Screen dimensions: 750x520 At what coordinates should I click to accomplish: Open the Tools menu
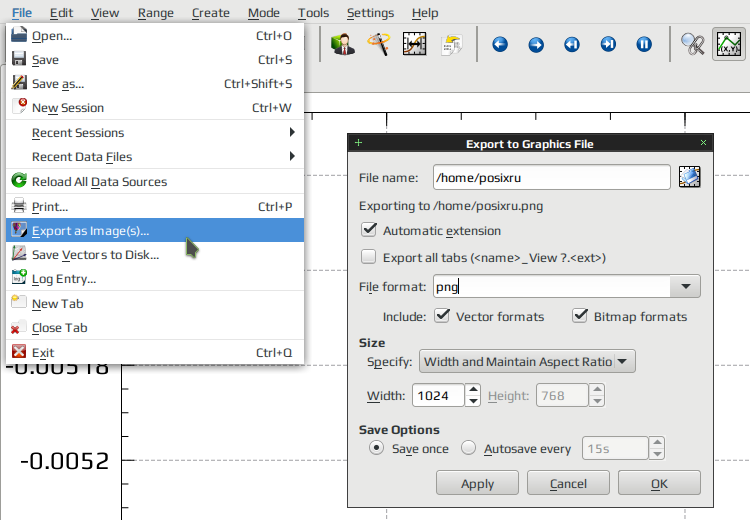(313, 13)
